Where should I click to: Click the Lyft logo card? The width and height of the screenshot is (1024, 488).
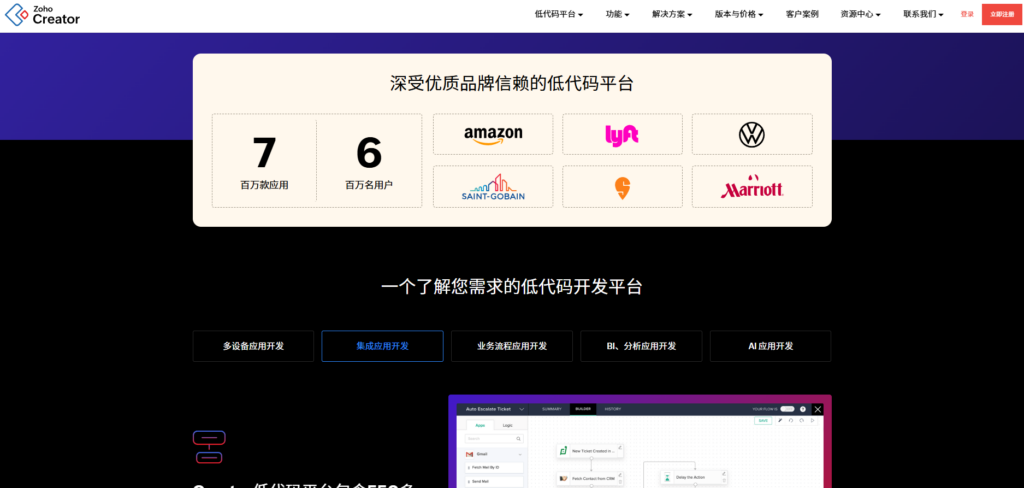[622, 134]
